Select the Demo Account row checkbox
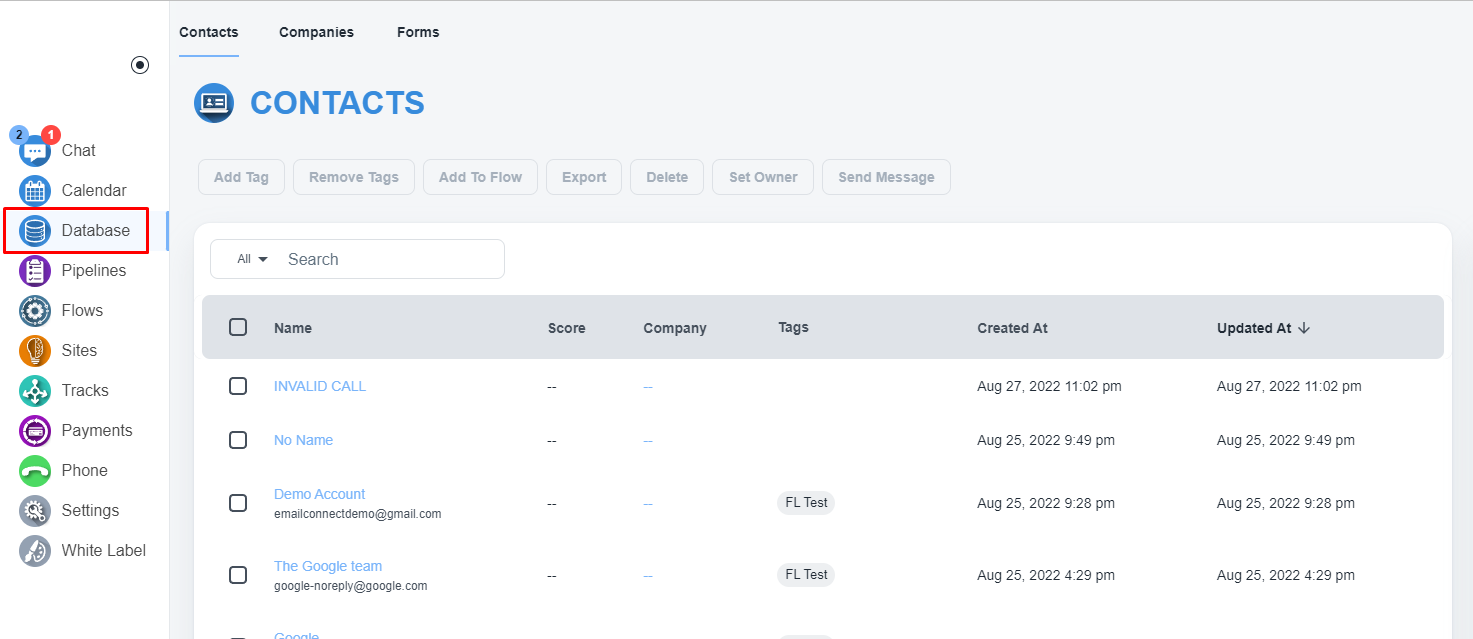 [x=238, y=503]
